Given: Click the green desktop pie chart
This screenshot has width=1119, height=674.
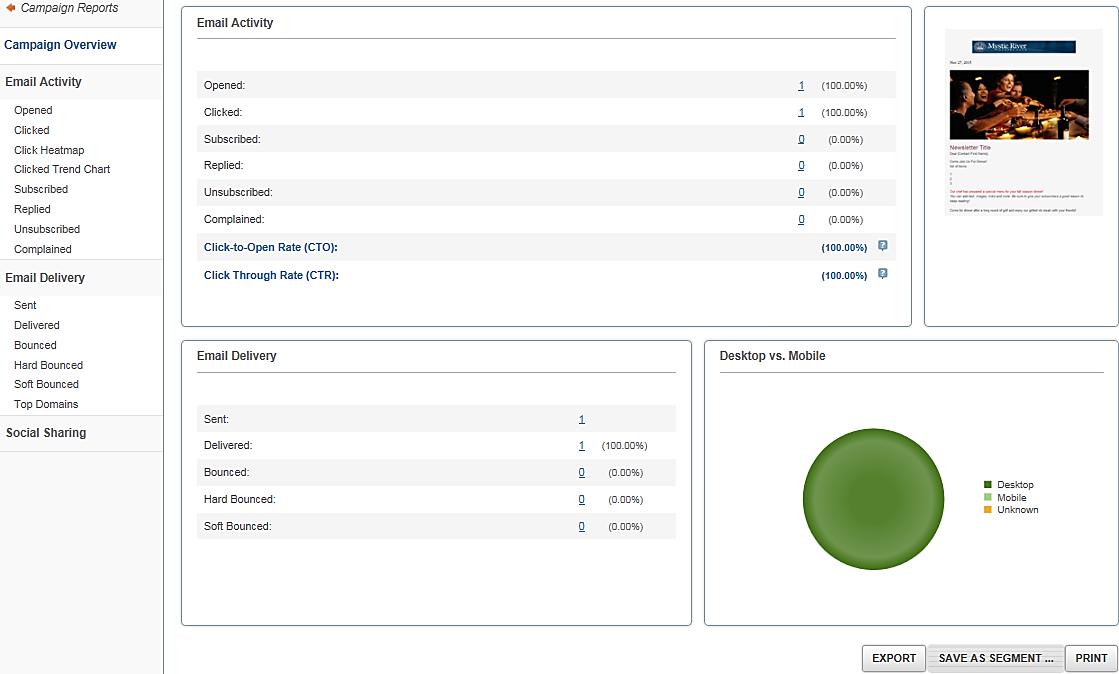Looking at the screenshot, I should pyautogui.click(x=873, y=498).
